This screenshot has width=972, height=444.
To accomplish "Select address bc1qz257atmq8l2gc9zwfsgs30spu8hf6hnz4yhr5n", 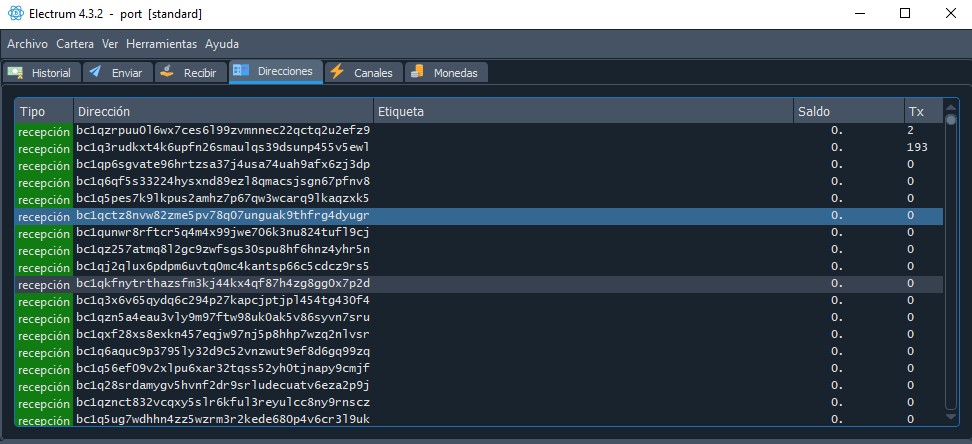I will (x=223, y=249).
